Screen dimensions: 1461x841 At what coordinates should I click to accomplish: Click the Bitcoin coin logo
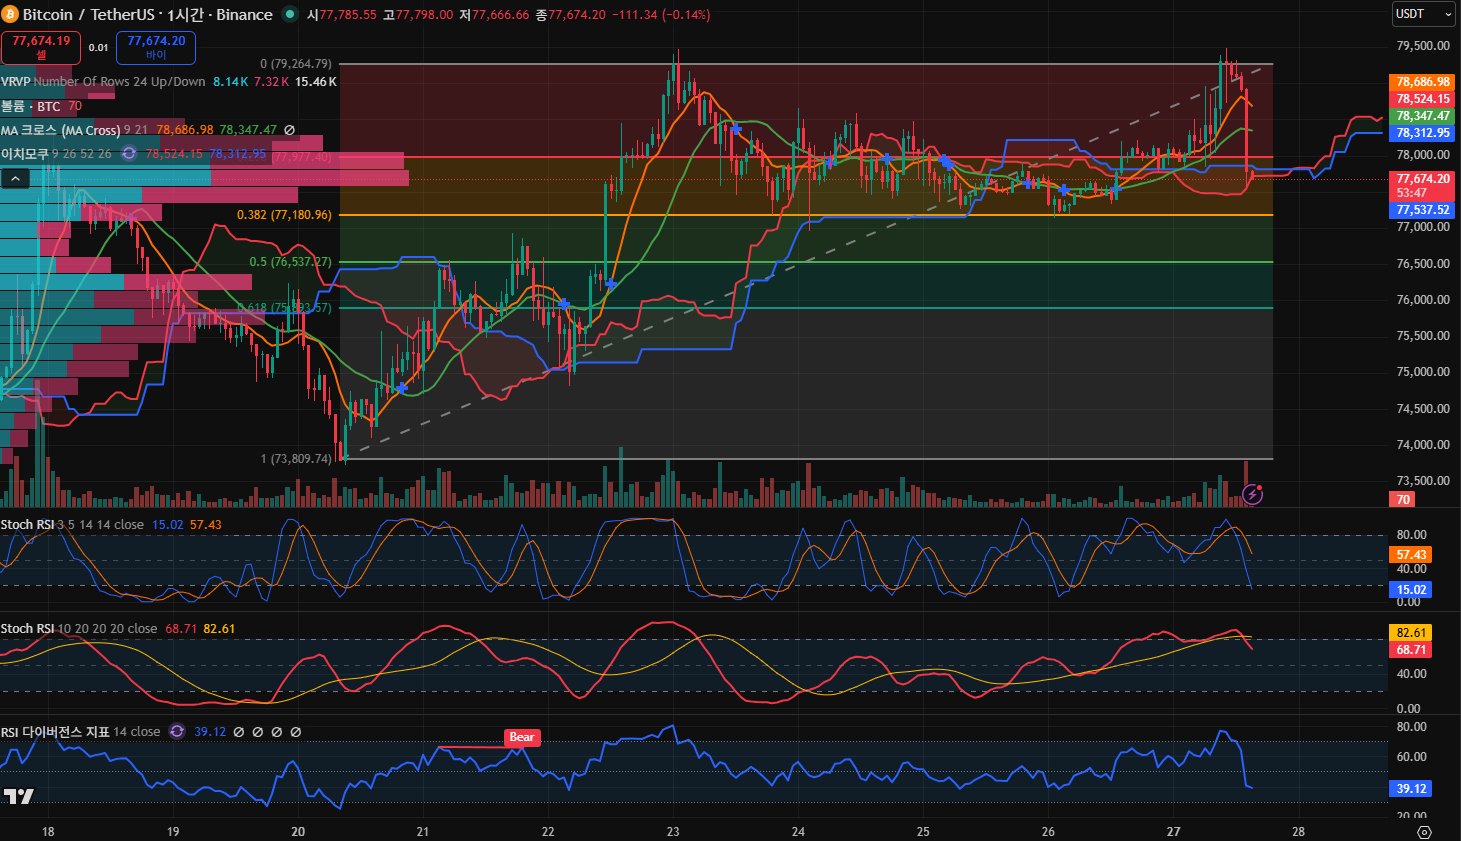click(x=10, y=14)
